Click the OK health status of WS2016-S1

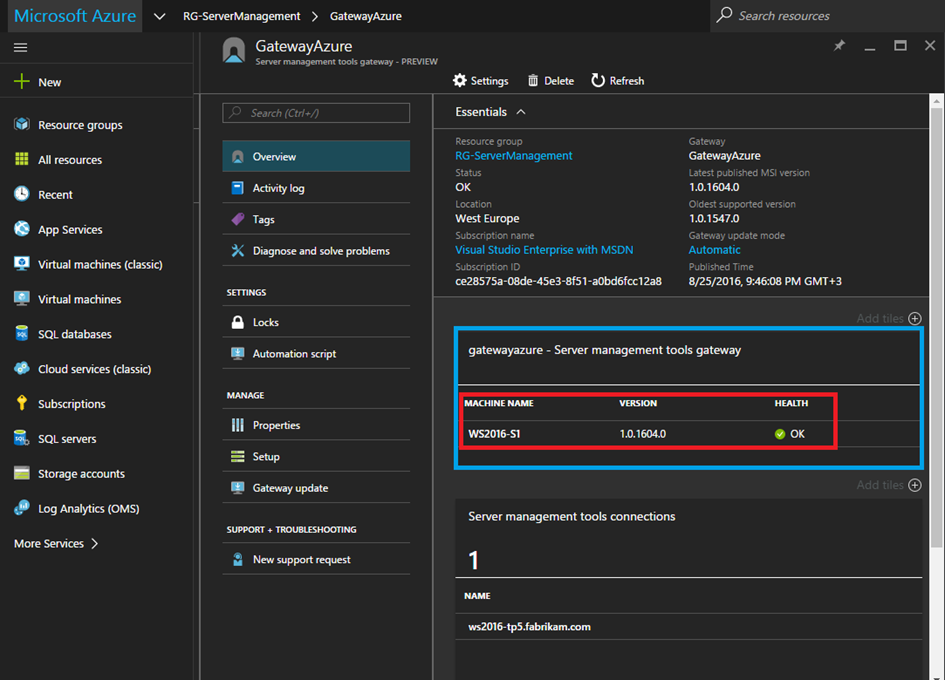[790, 433]
